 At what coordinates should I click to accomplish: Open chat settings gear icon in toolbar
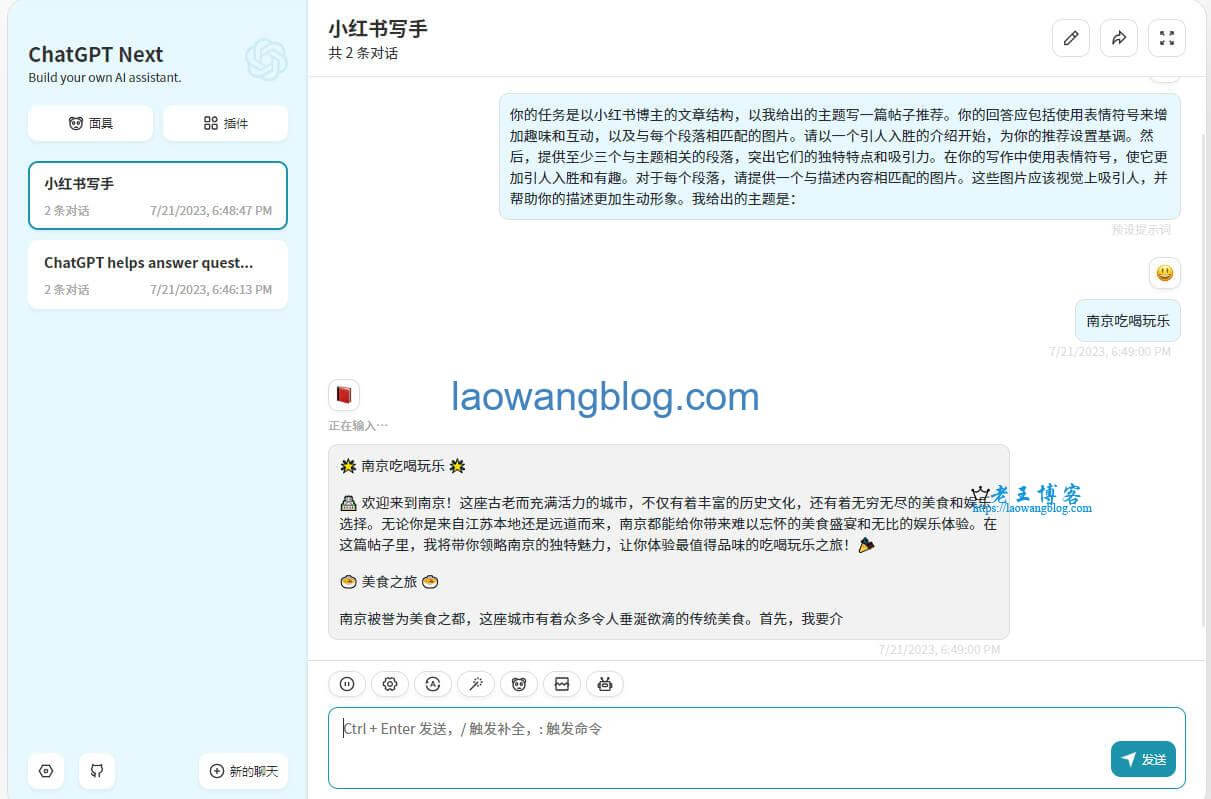[x=390, y=684]
